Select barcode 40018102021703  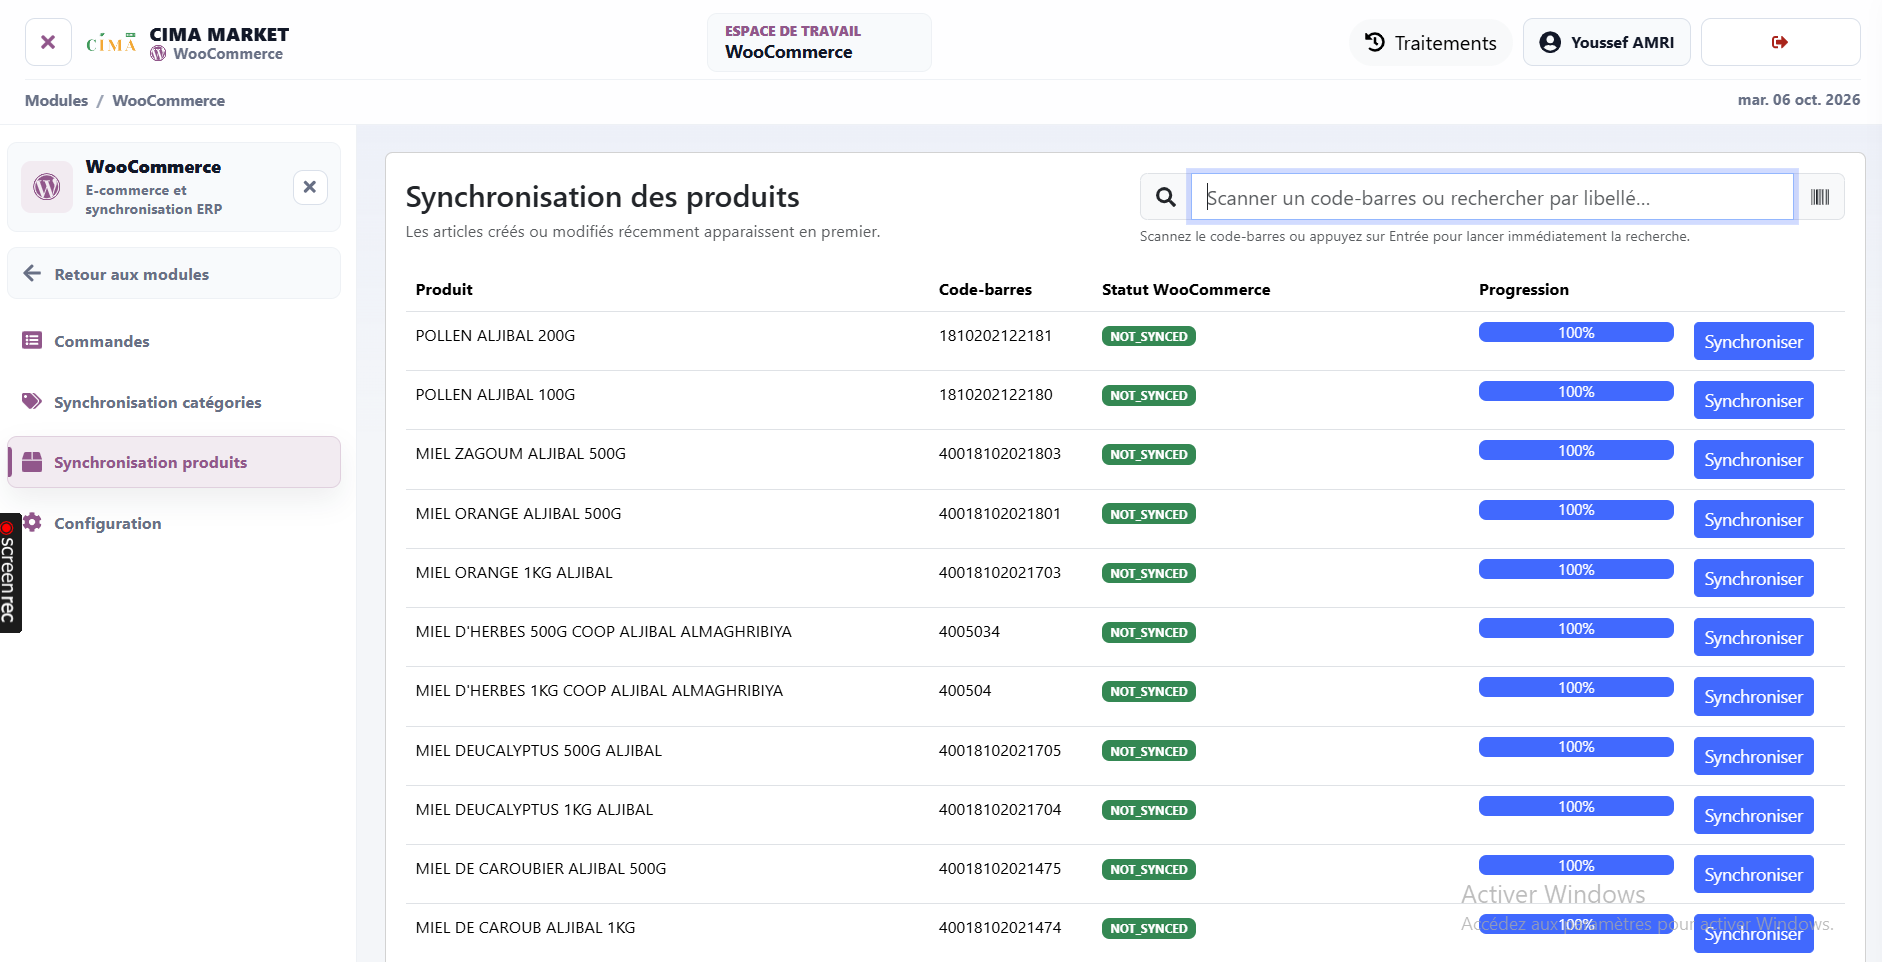point(1000,573)
